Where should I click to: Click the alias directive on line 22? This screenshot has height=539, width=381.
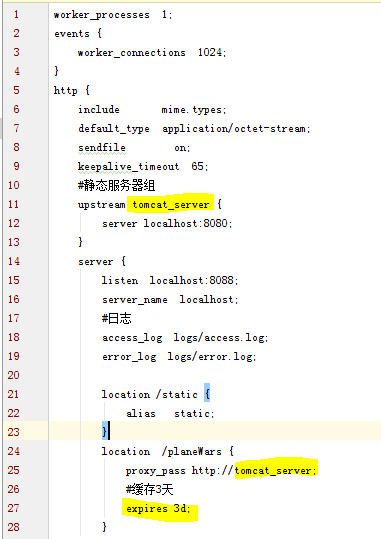pos(141,414)
